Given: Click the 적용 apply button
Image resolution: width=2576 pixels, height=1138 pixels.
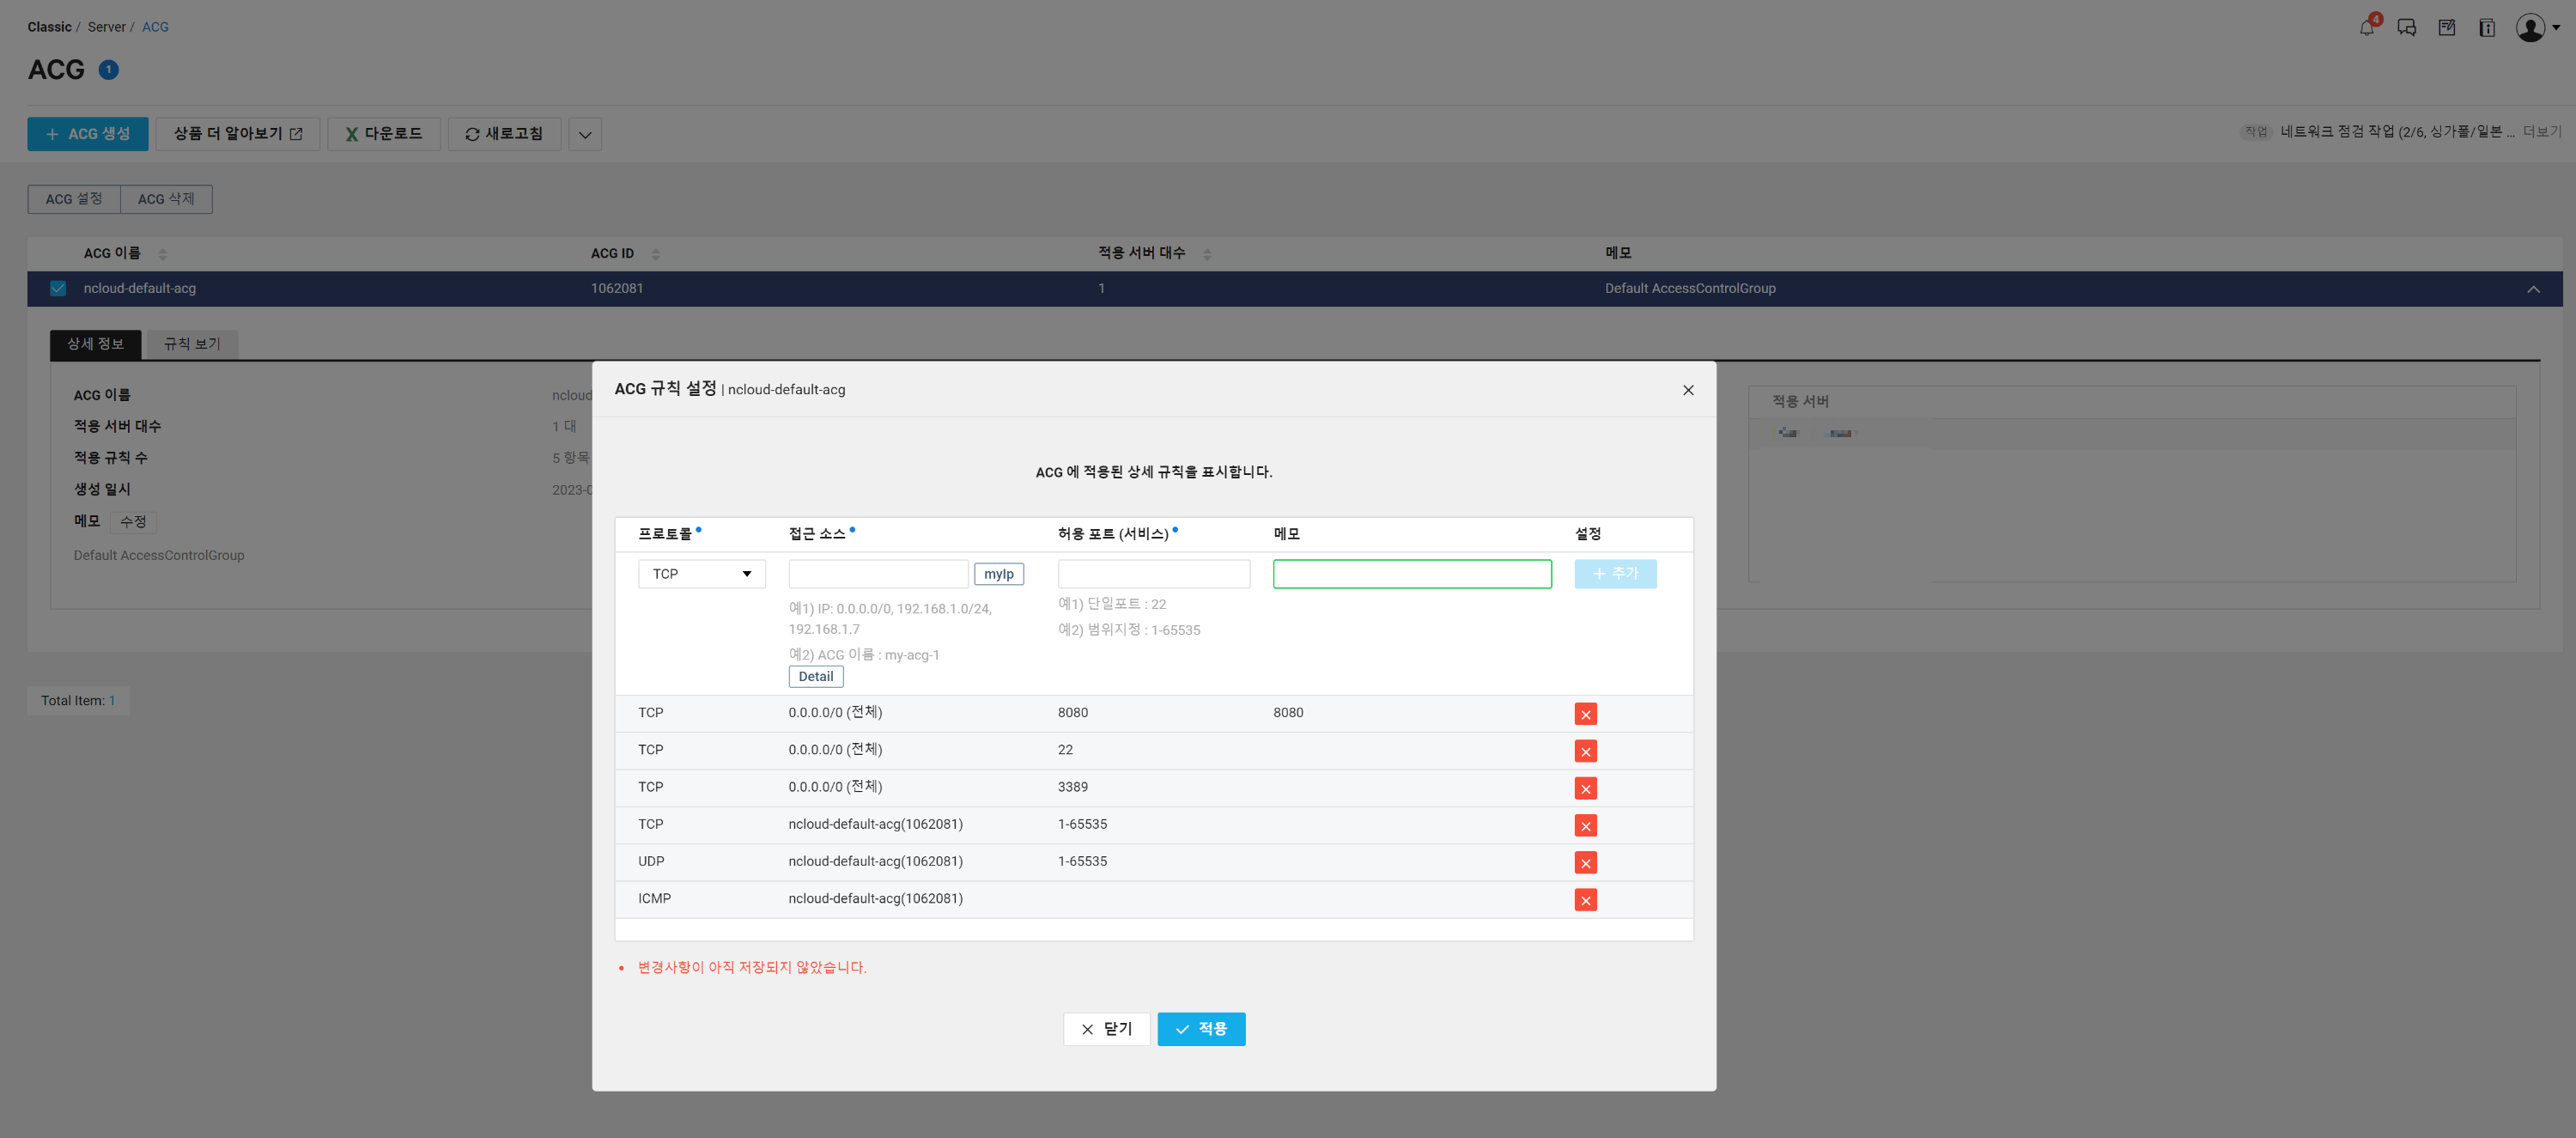Looking at the screenshot, I should click(1200, 1028).
